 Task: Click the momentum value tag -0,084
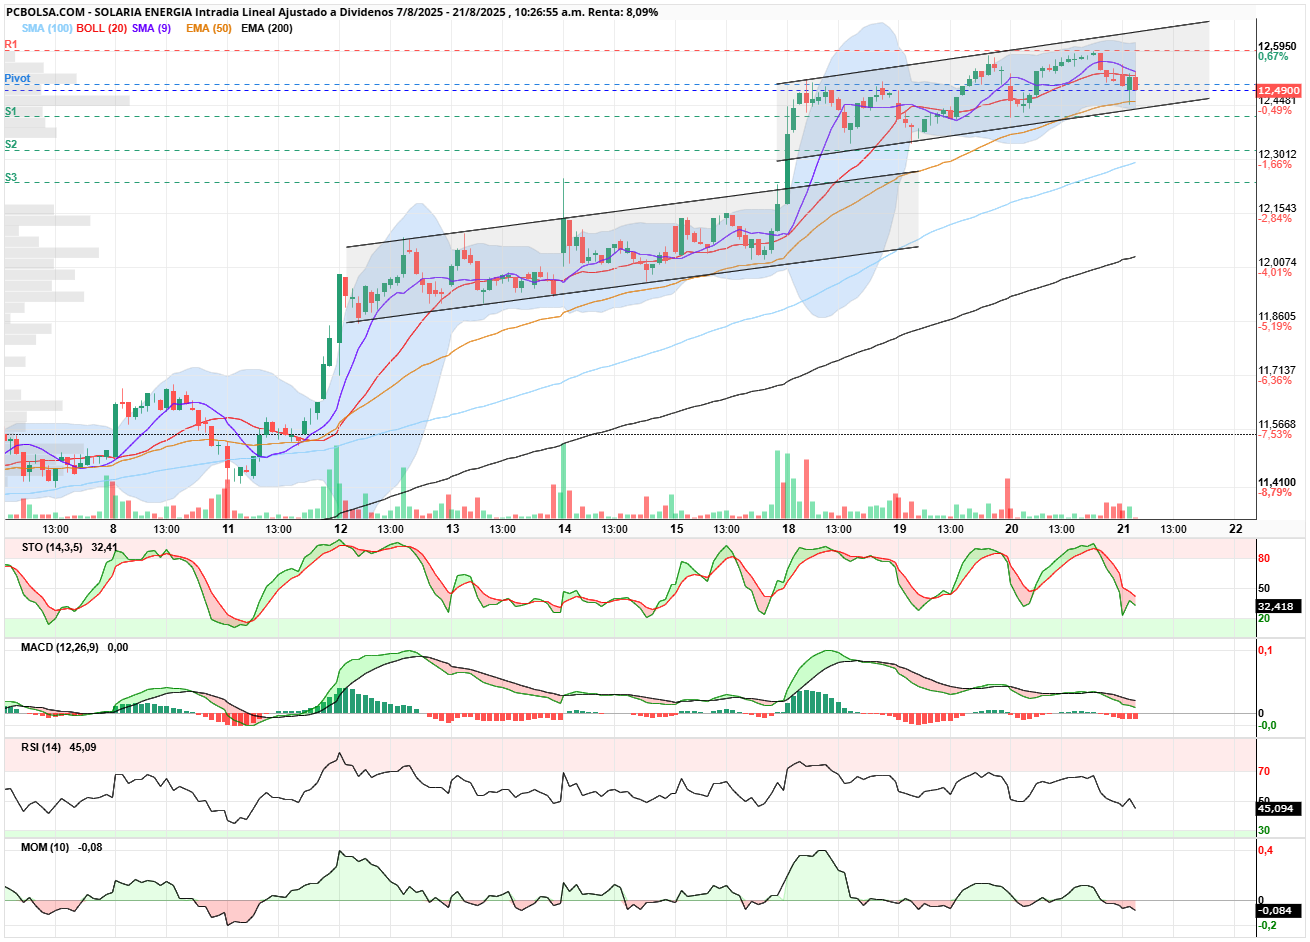click(x=1276, y=910)
